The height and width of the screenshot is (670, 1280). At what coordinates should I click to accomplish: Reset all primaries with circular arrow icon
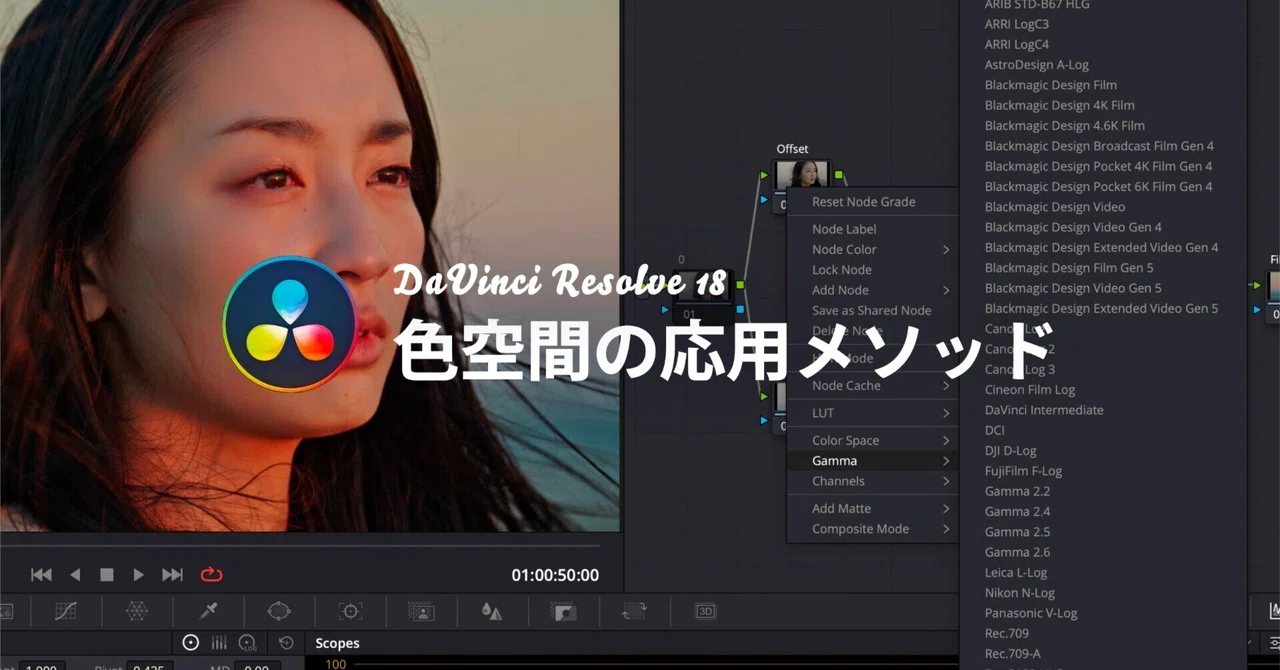coord(286,643)
